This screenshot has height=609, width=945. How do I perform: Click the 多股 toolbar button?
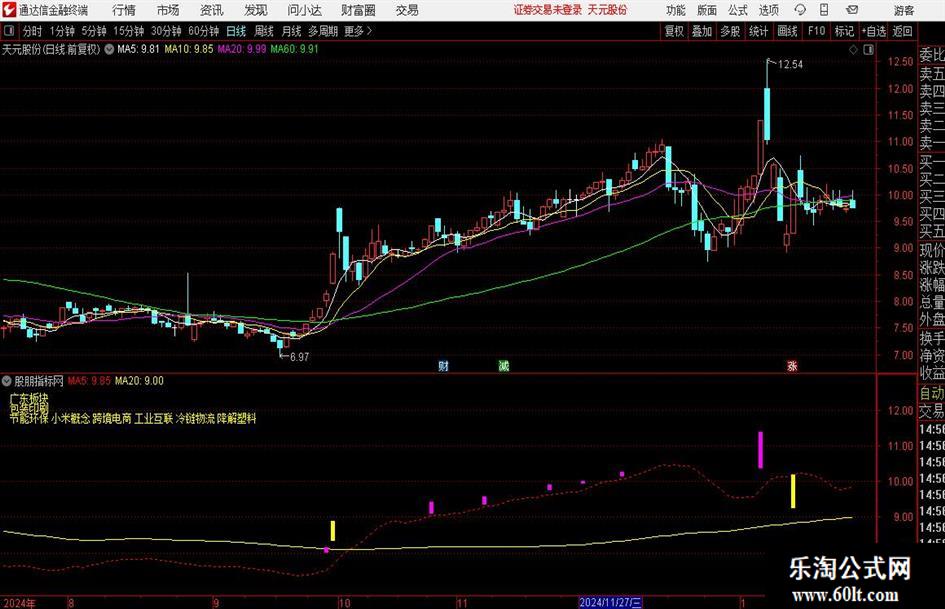730,31
